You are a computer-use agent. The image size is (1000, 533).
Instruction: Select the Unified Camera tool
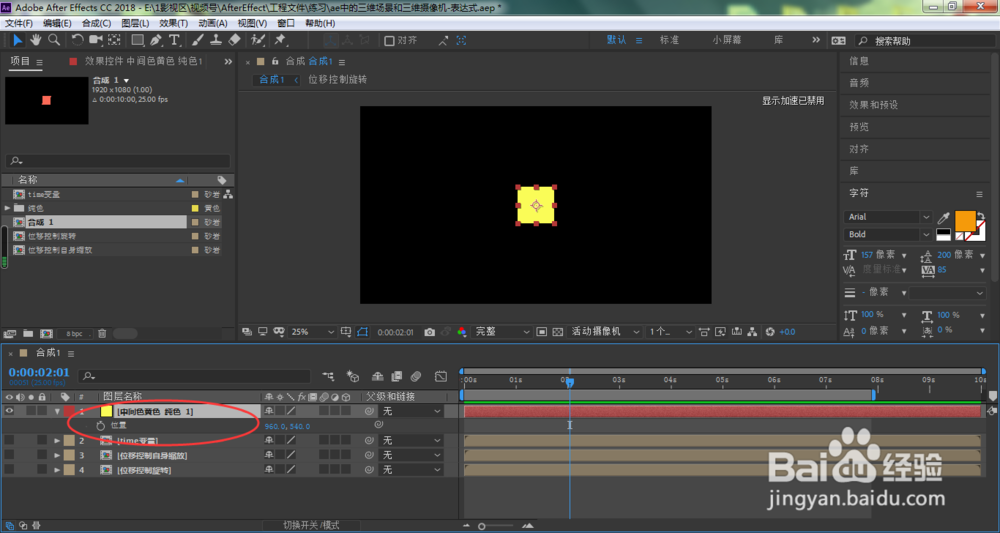point(96,40)
